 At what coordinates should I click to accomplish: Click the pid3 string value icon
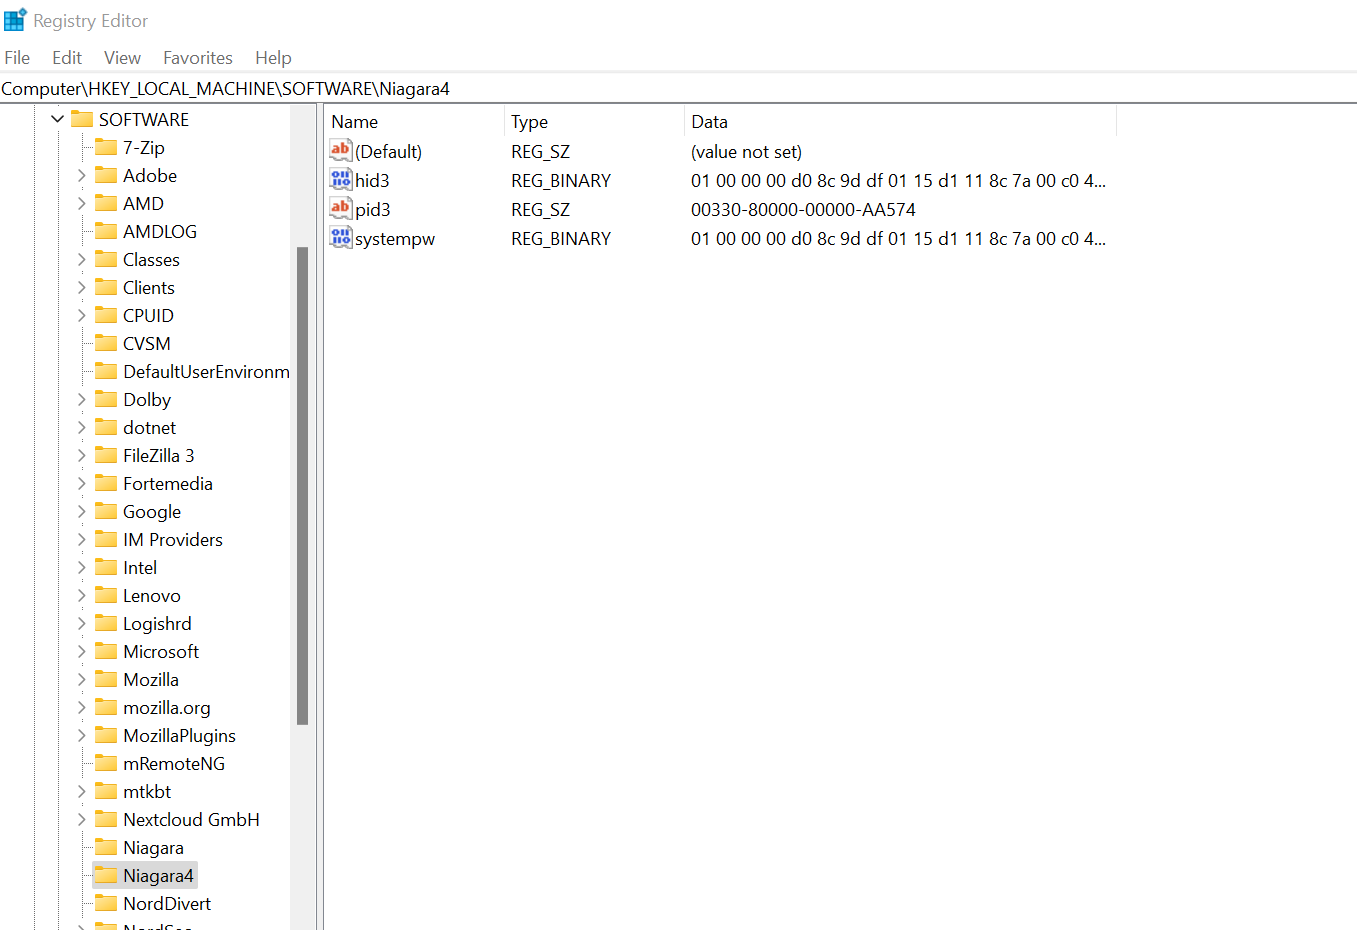[341, 209]
